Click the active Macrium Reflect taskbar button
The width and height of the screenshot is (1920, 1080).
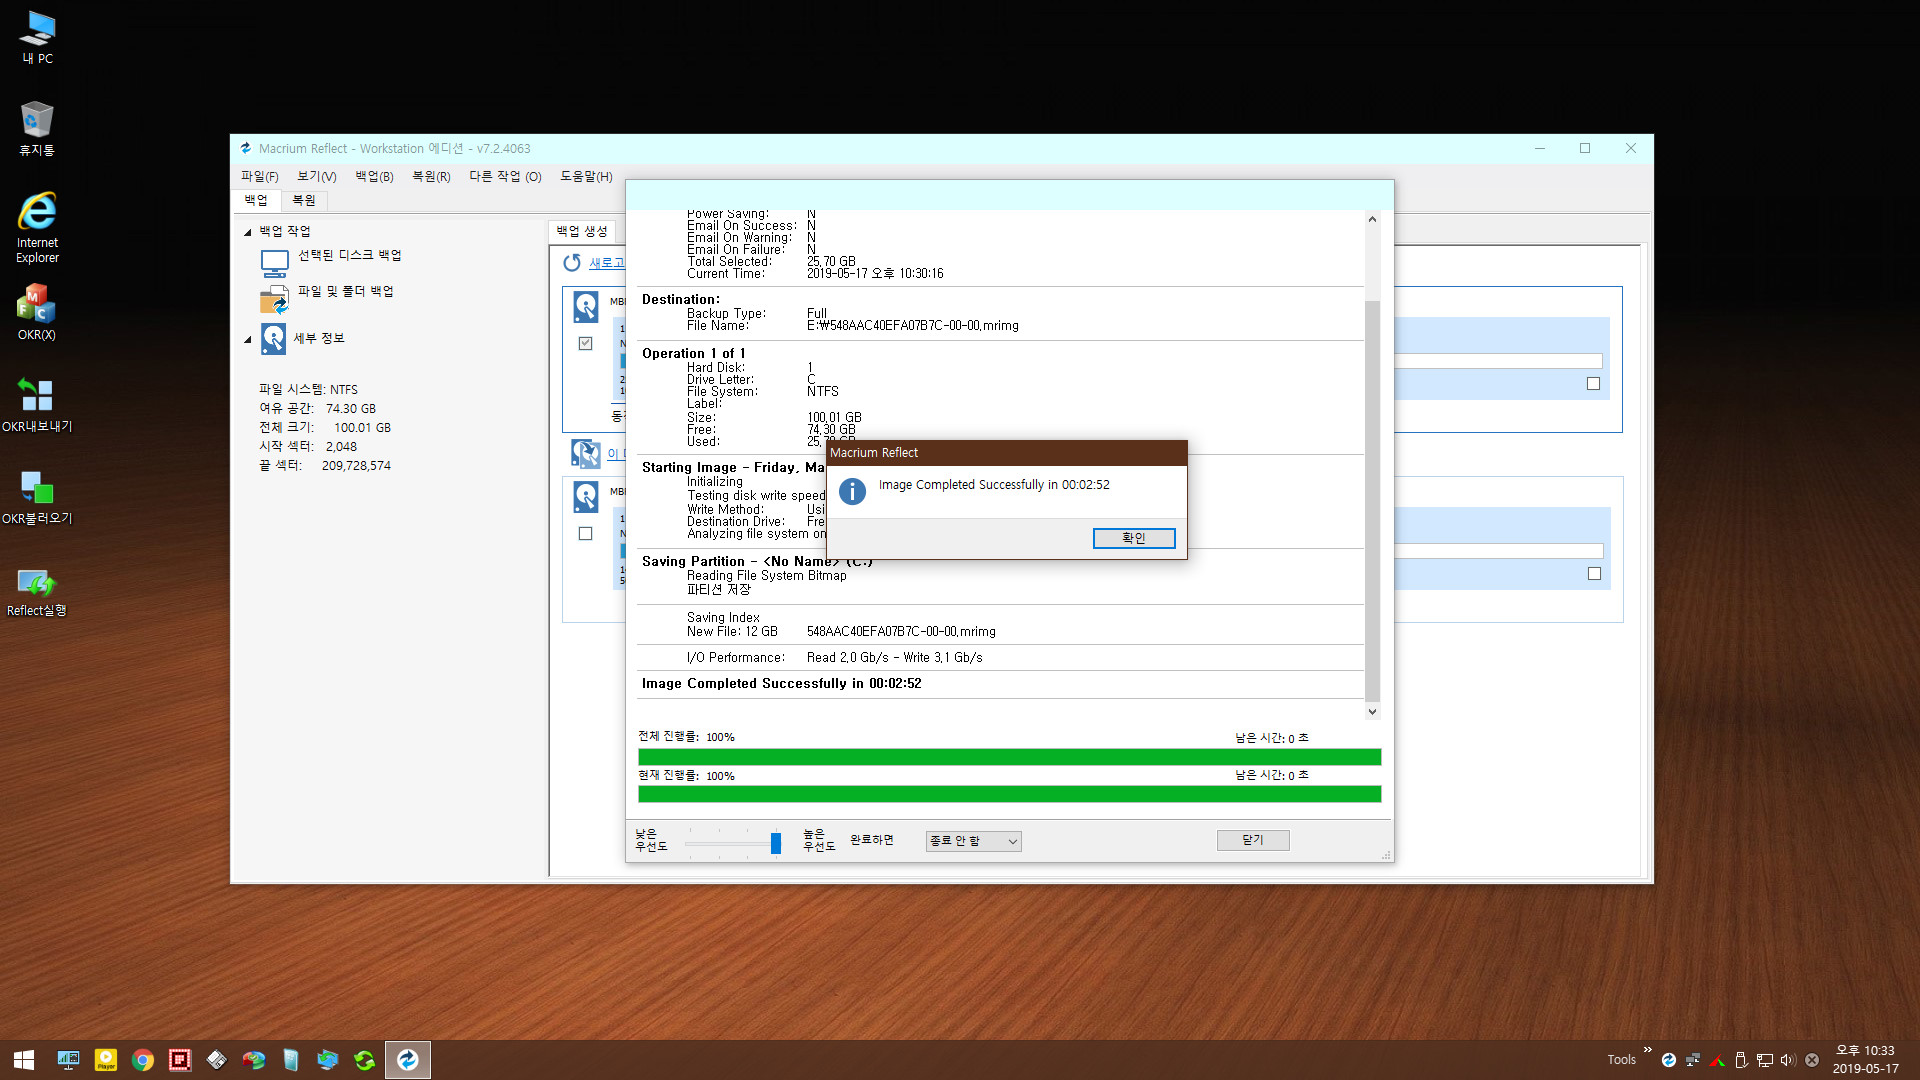pos(408,1060)
